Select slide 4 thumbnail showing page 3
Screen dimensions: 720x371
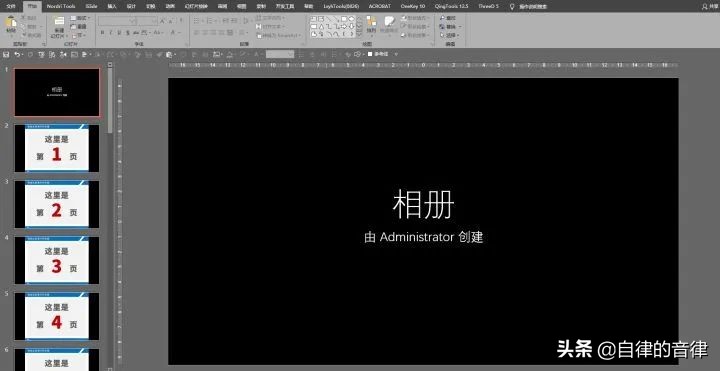coord(57,260)
